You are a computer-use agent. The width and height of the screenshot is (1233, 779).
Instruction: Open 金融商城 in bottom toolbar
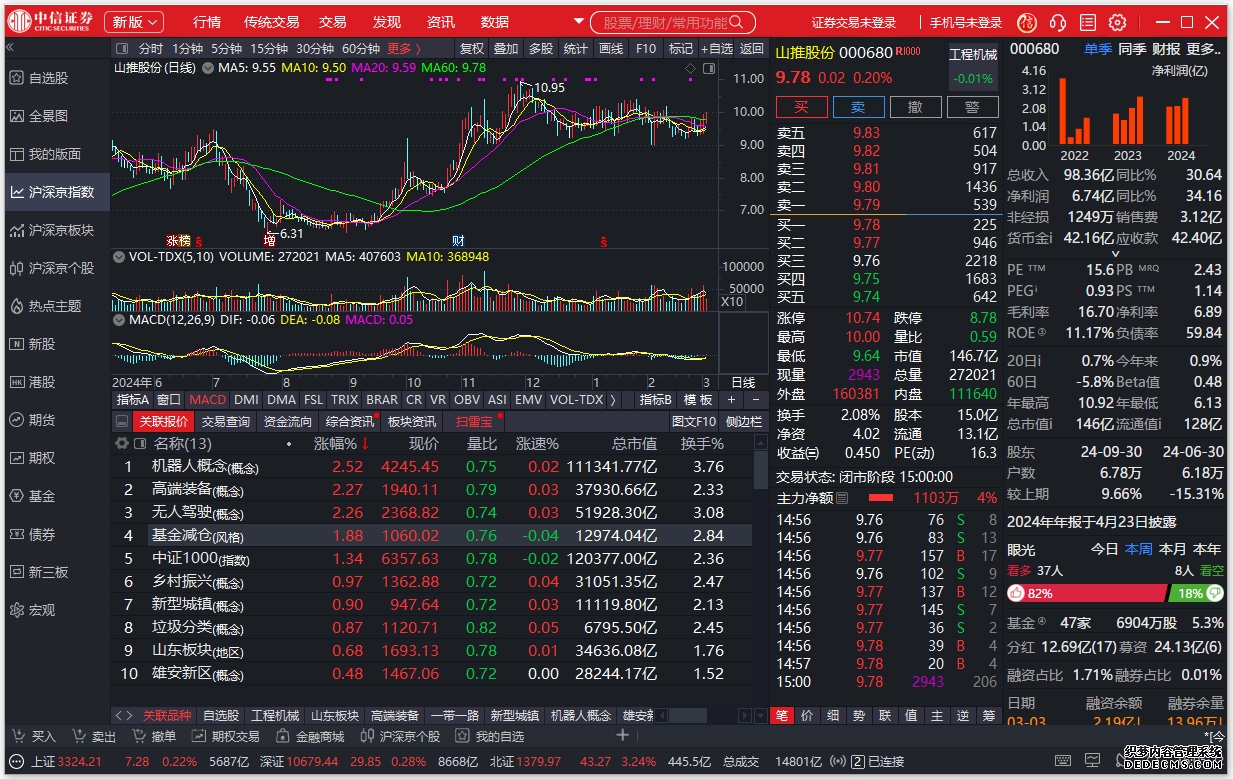click(310, 736)
